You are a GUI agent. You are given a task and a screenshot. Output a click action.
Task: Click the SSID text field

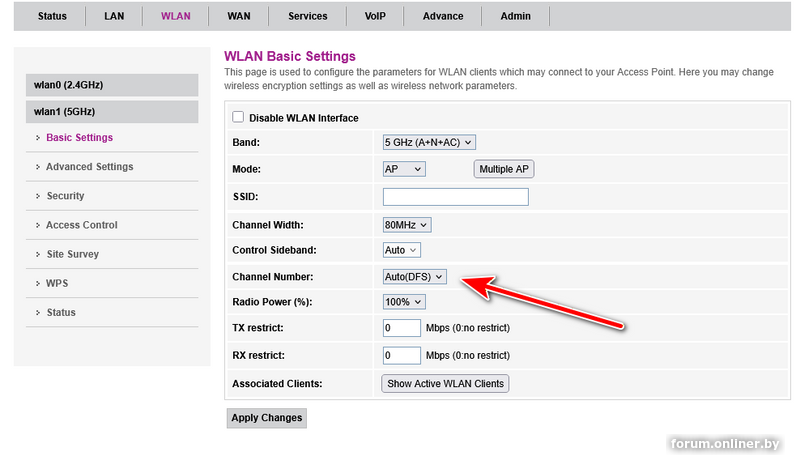coord(455,197)
